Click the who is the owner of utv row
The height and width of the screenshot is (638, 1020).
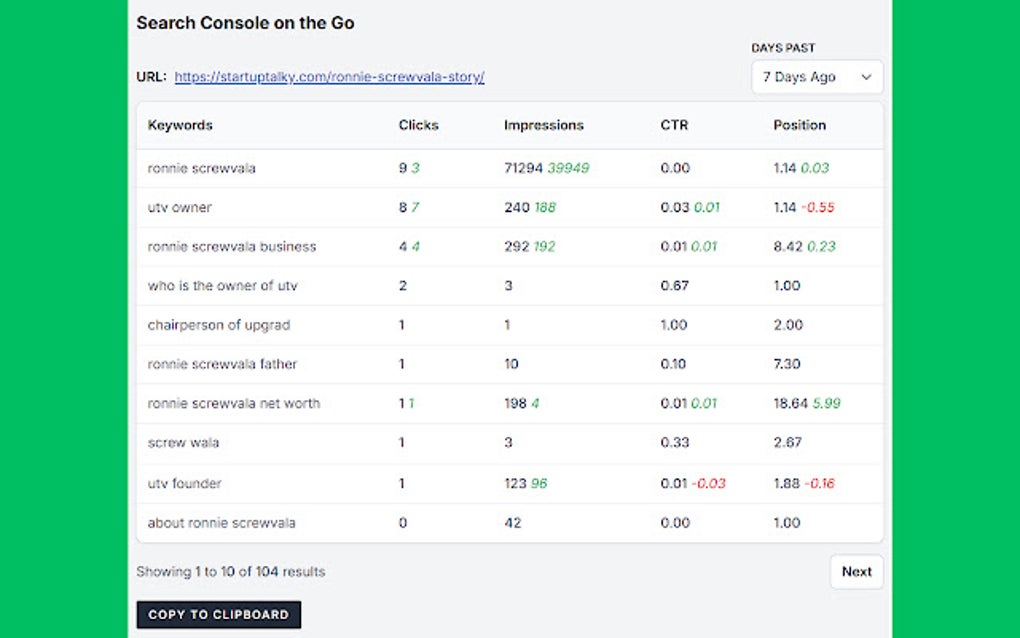point(220,285)
